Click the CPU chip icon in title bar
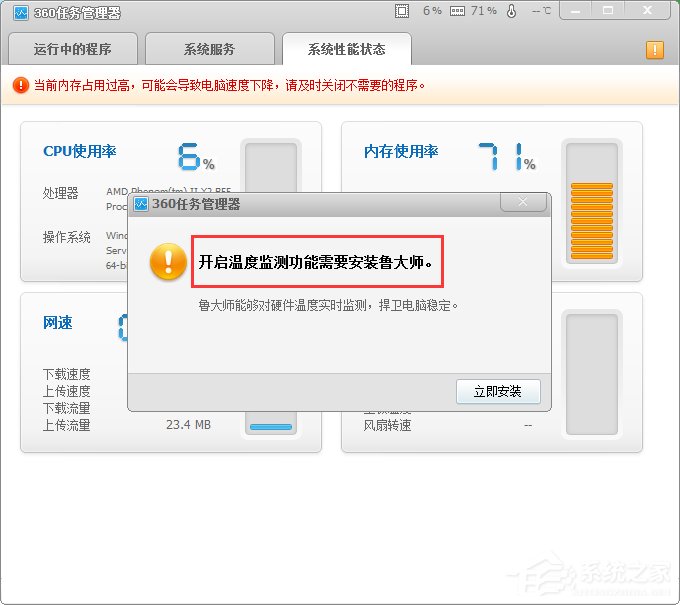Screen dimensions: 680x605 click(x=402, y=11)
